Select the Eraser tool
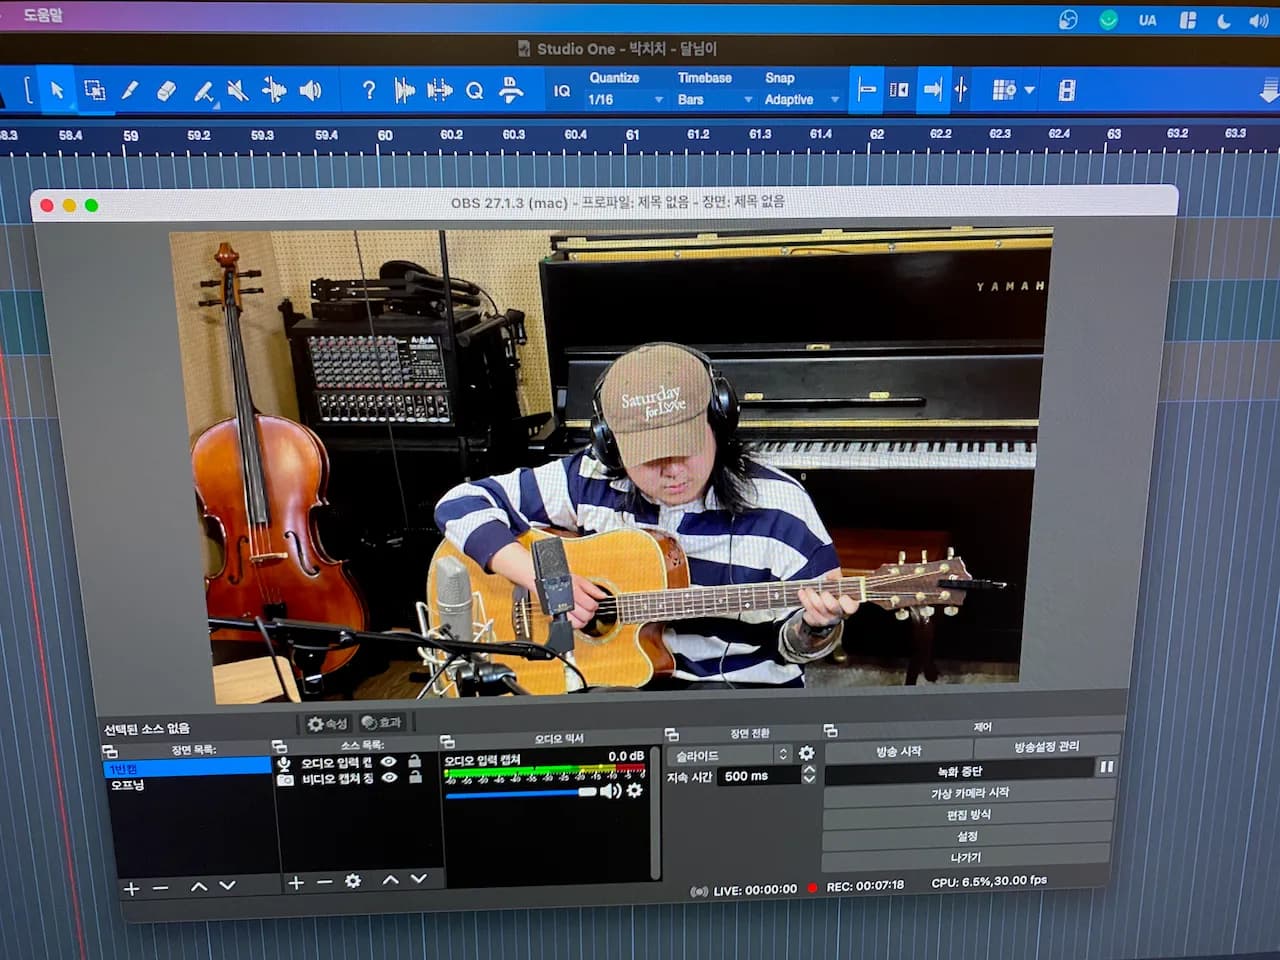Image resolution: width=1280 pixels, height=960 pixels. (166, 91)
